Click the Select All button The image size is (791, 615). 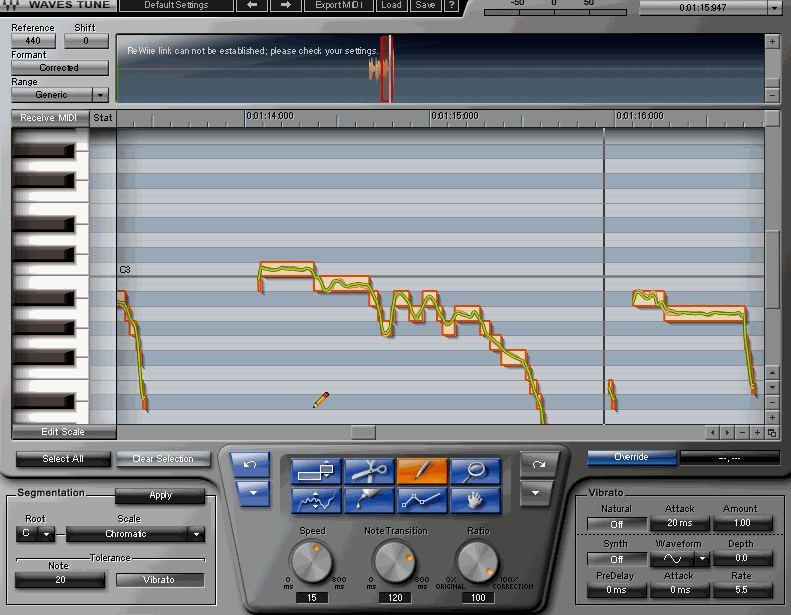click(x=63, y=459)
